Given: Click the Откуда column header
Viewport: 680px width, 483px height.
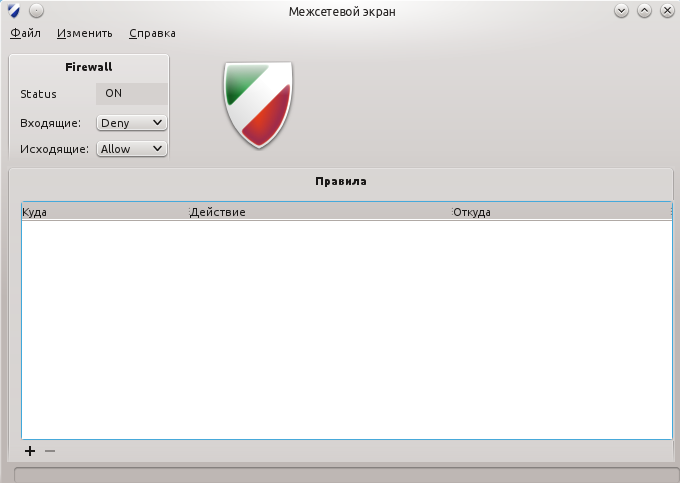Looking at the screenshot, I should pyautogui.click(x=562, y=212).
